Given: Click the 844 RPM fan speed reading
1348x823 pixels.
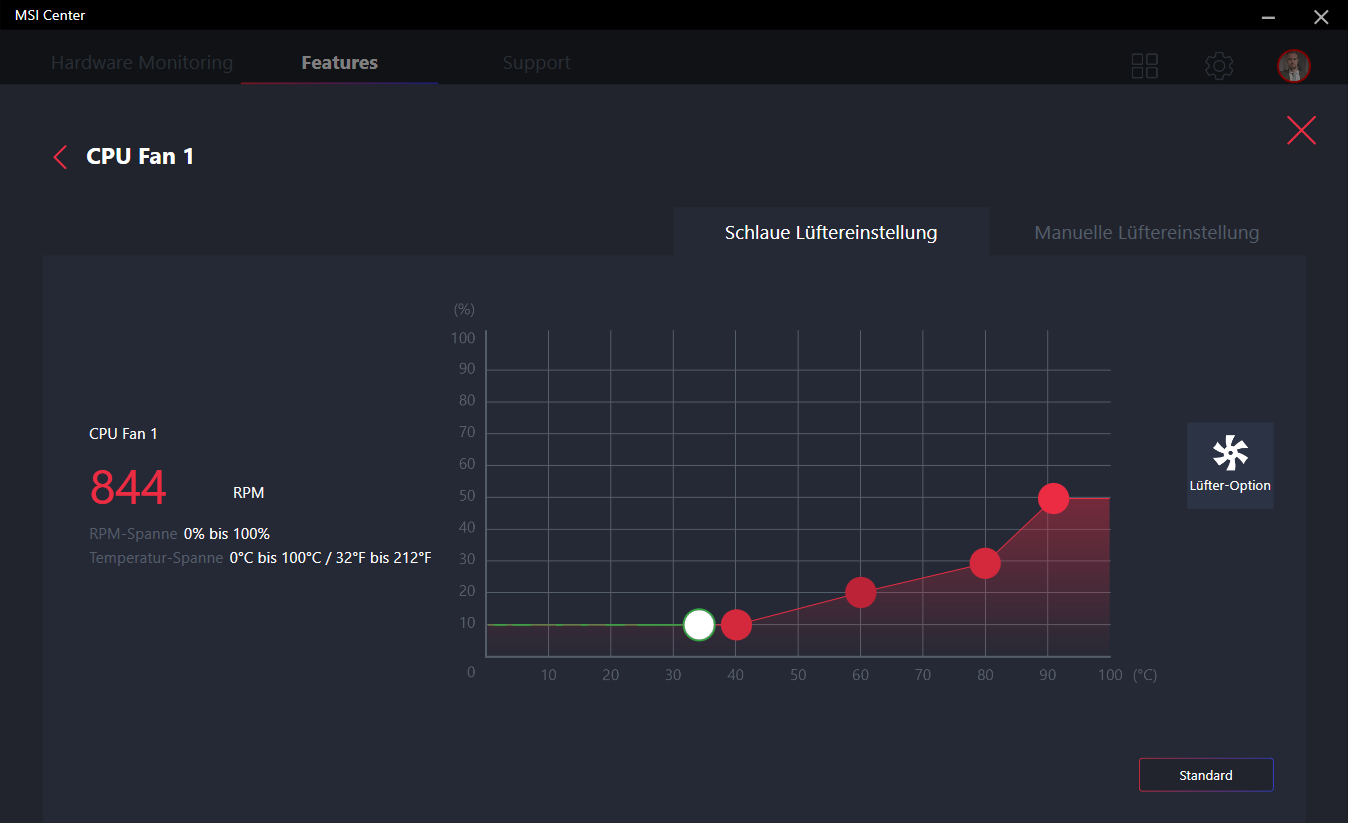Looking at the screenshot, I should [x=128, y=489].
